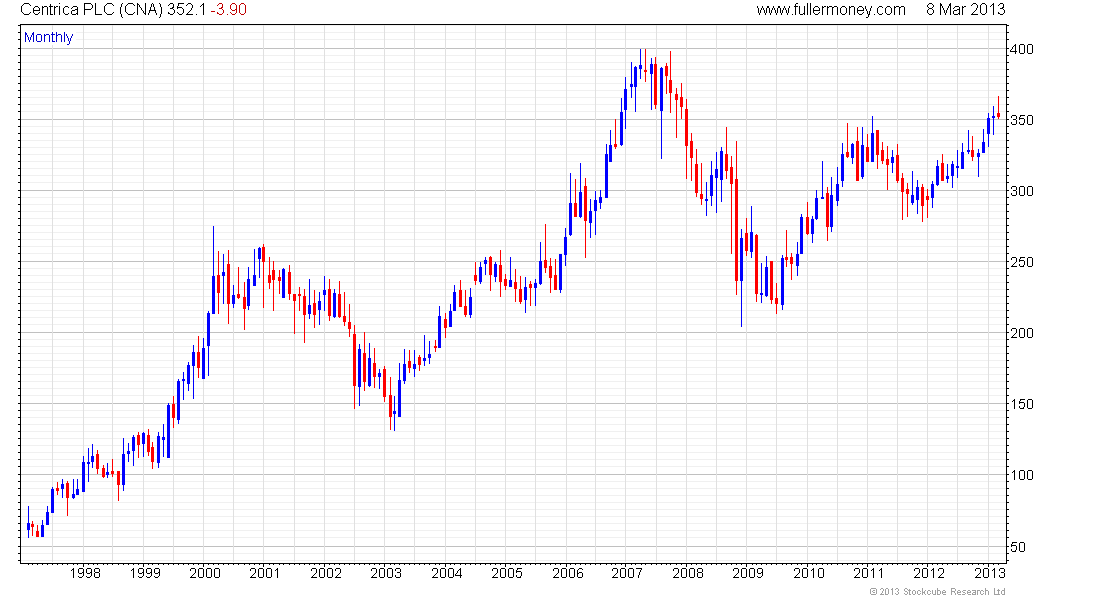Image resolution: width=1100 pixels, height=600 pixels.
Task: Click the 50 price axis label
Action: pyautogui.click(x=1018, y=547)
